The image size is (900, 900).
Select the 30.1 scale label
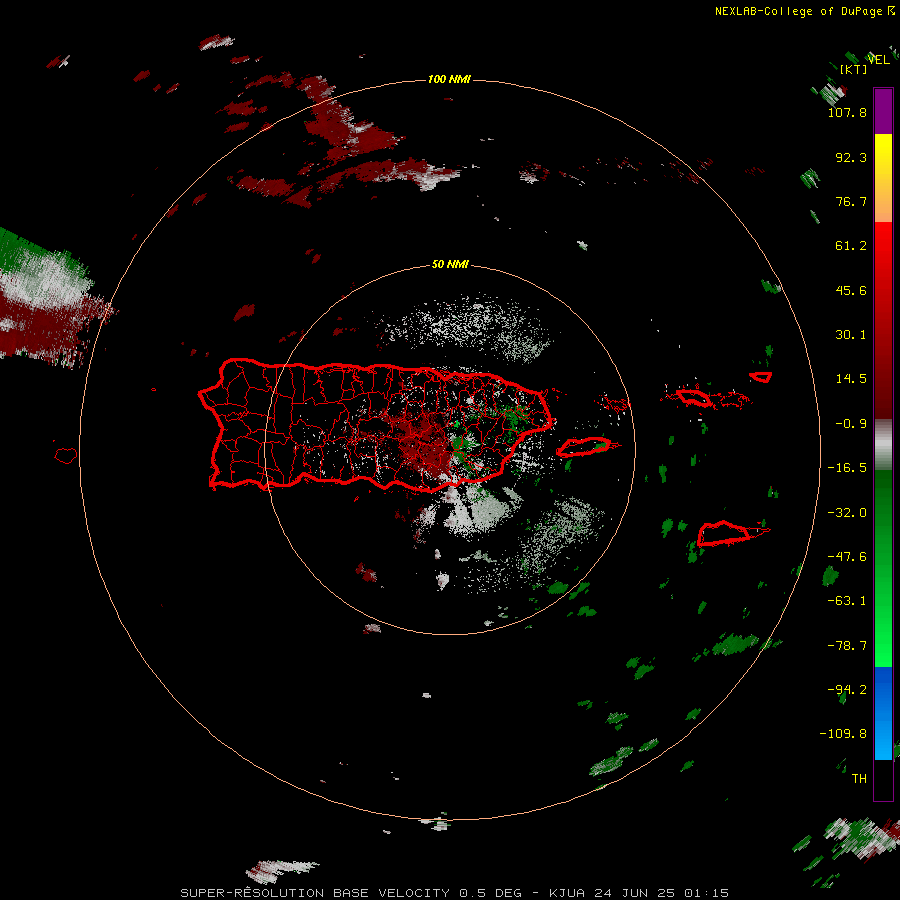click(x=851, y=335)
